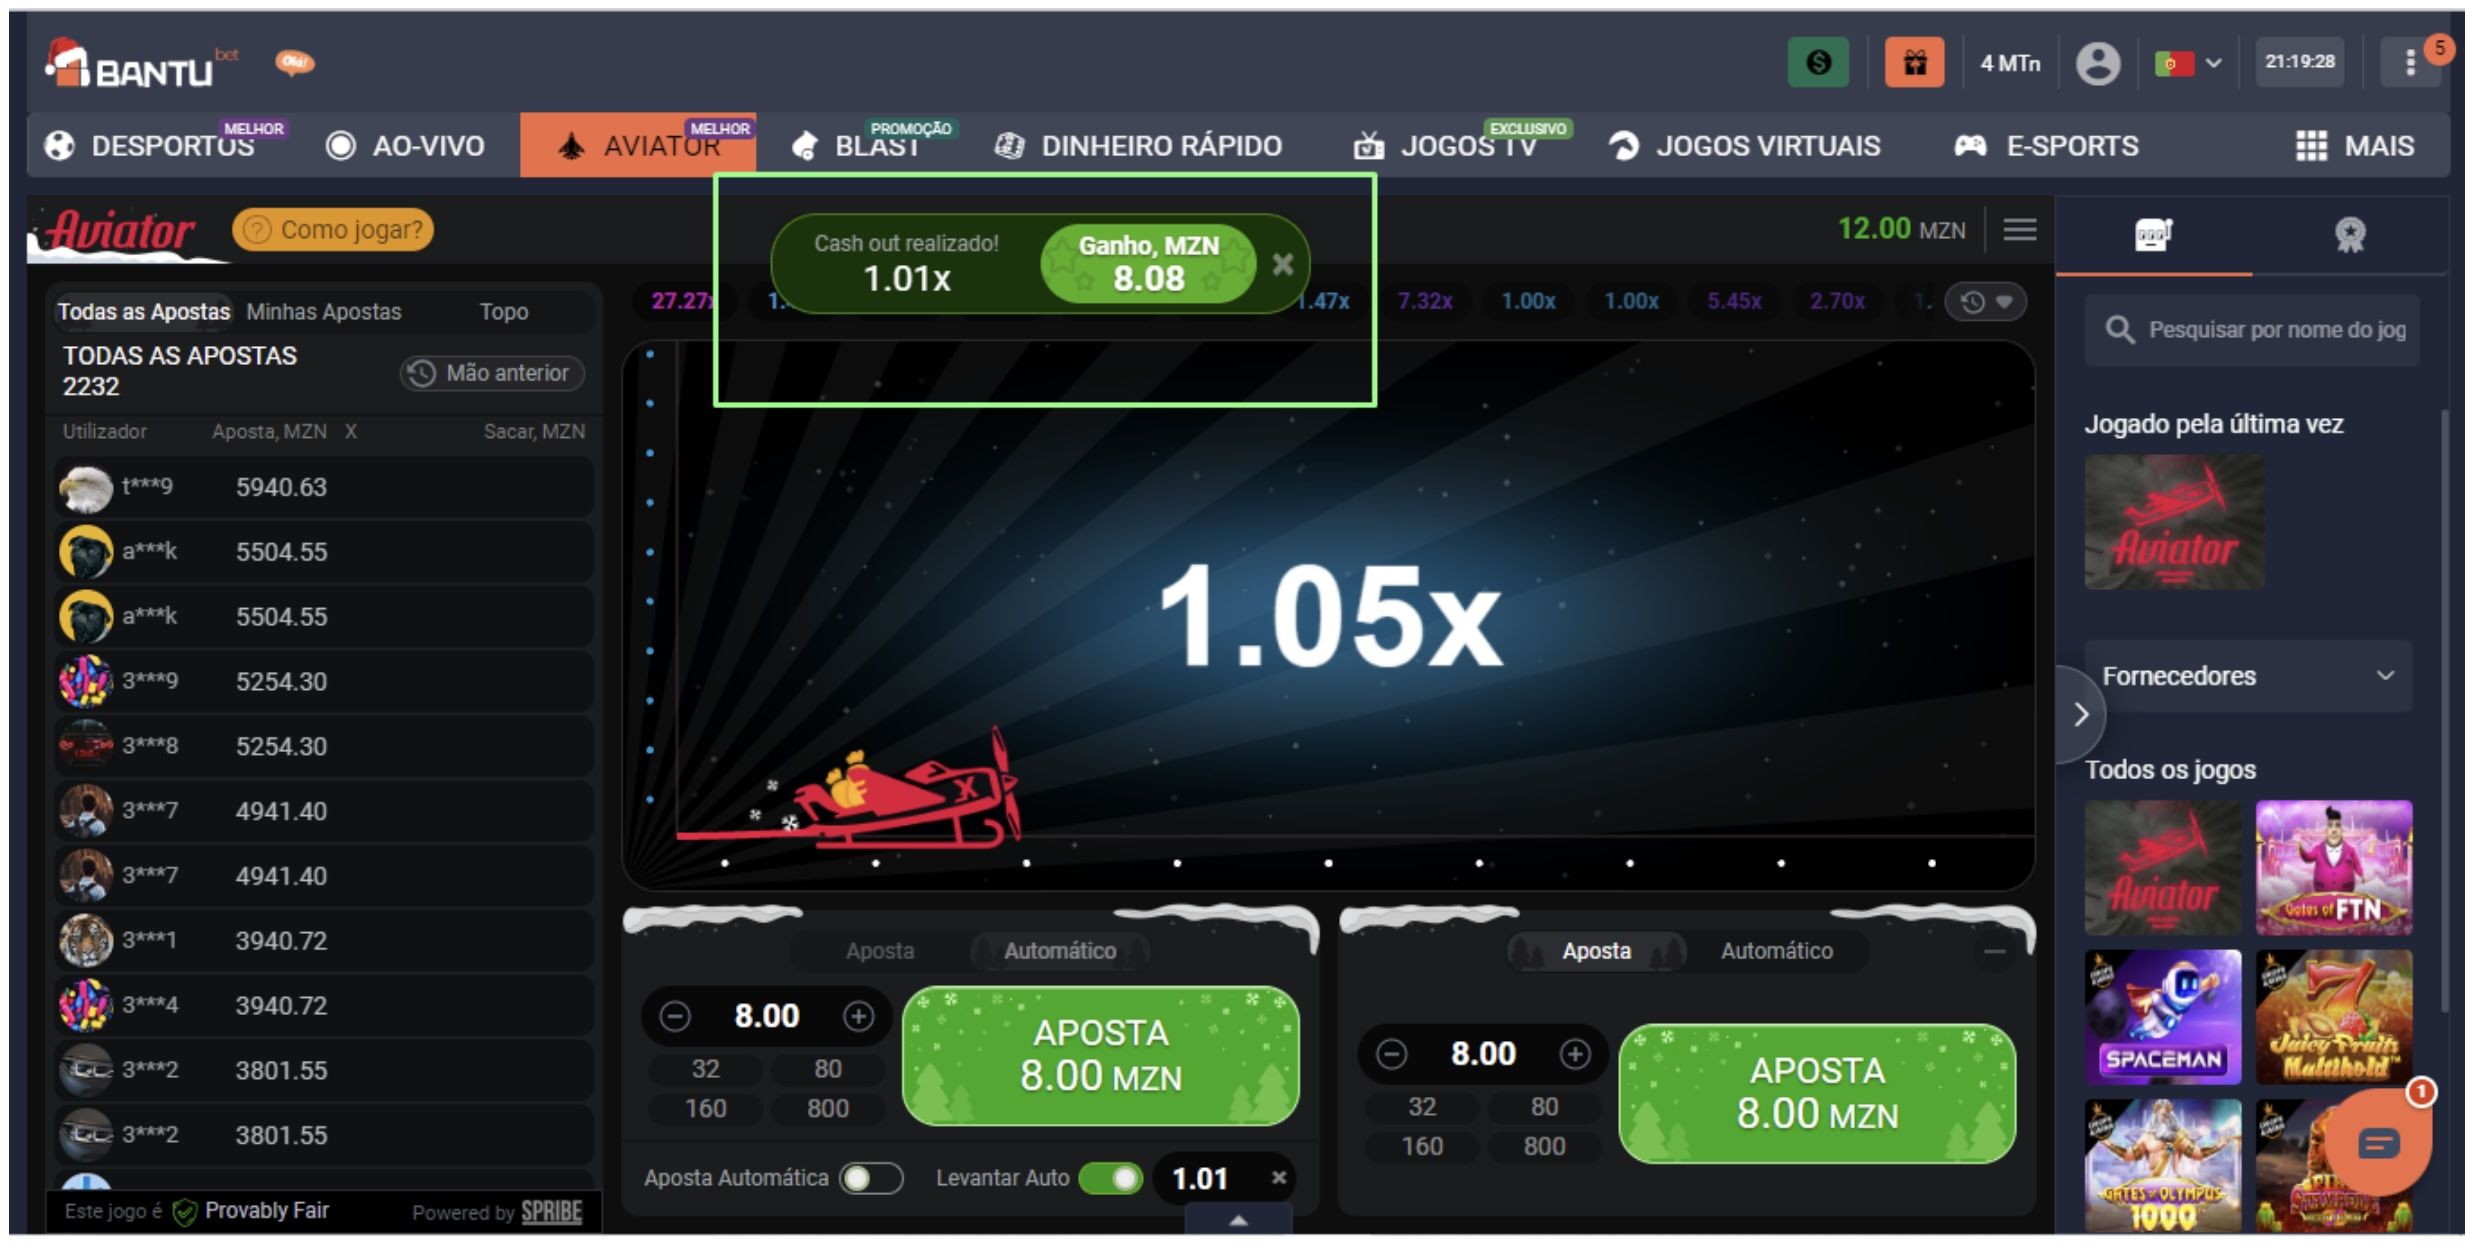Image resolution: width=2474 pixels, height=1248 pixels.
Task: Switch to Minhas Apostas tab
Action: pyautogui.click(x=323, y=312)
